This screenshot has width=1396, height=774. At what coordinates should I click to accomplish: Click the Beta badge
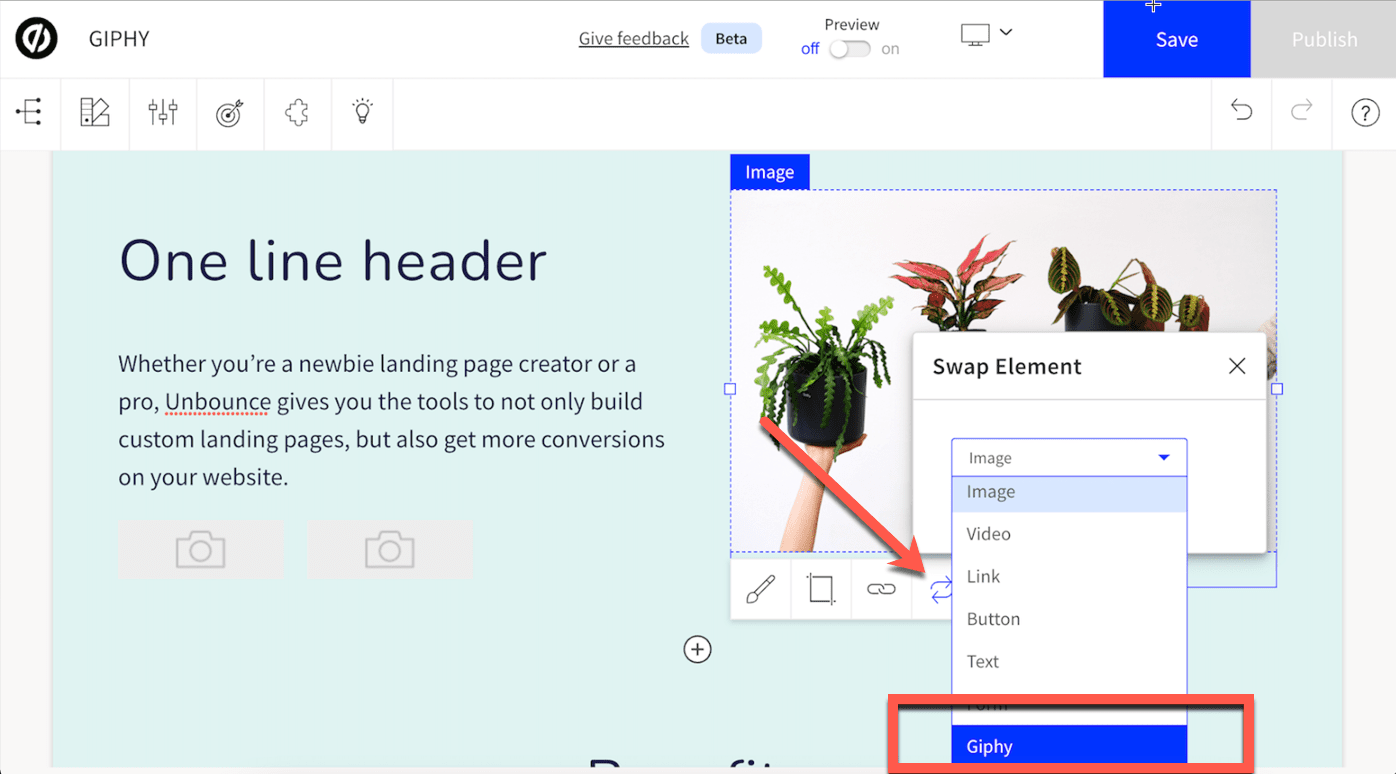(731, 39)
